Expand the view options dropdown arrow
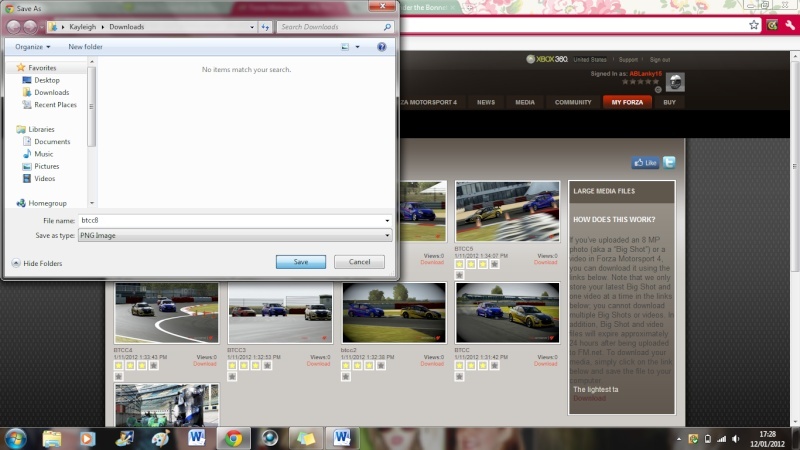 pos(357,47)
